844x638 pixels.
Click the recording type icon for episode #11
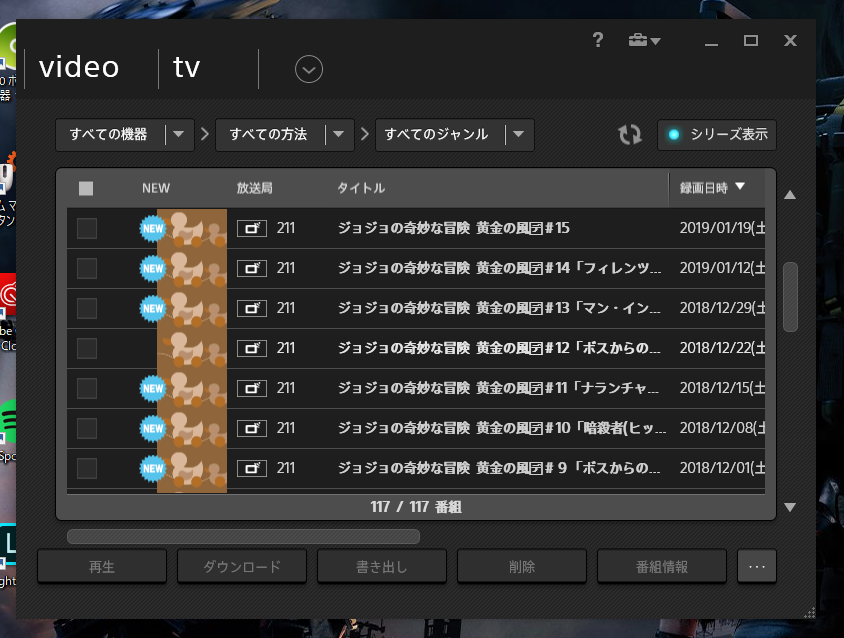click(252, 388)
